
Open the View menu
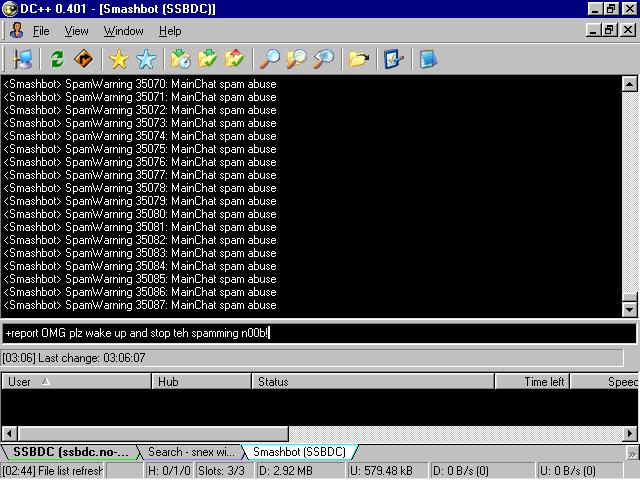point(76,31)
